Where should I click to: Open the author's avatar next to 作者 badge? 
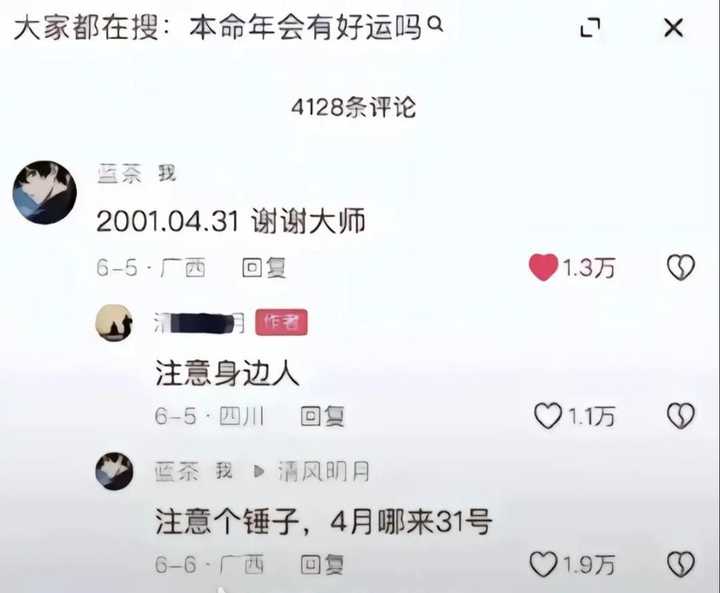click(x=114, y=323)
